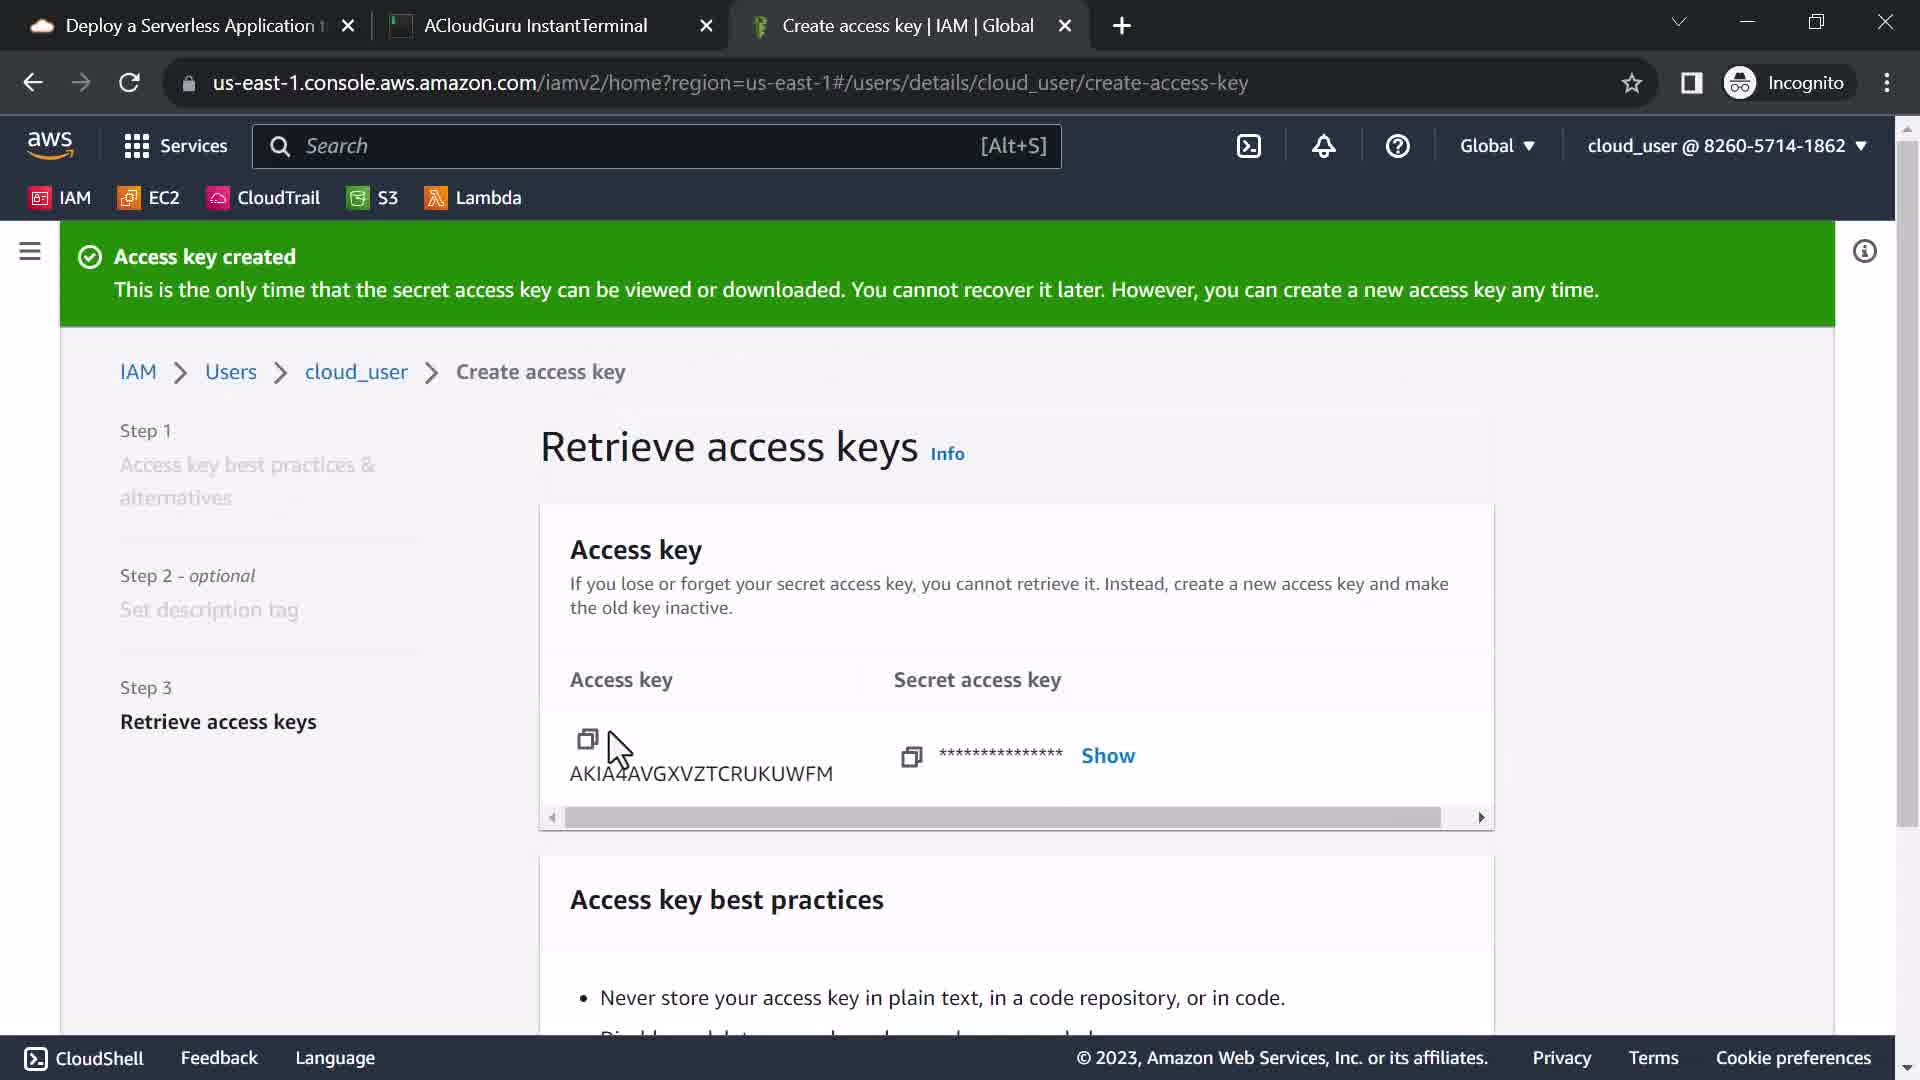Copy the secret access key
Viewport: 1920px width, 1080px height.
(x=911, y=757)
